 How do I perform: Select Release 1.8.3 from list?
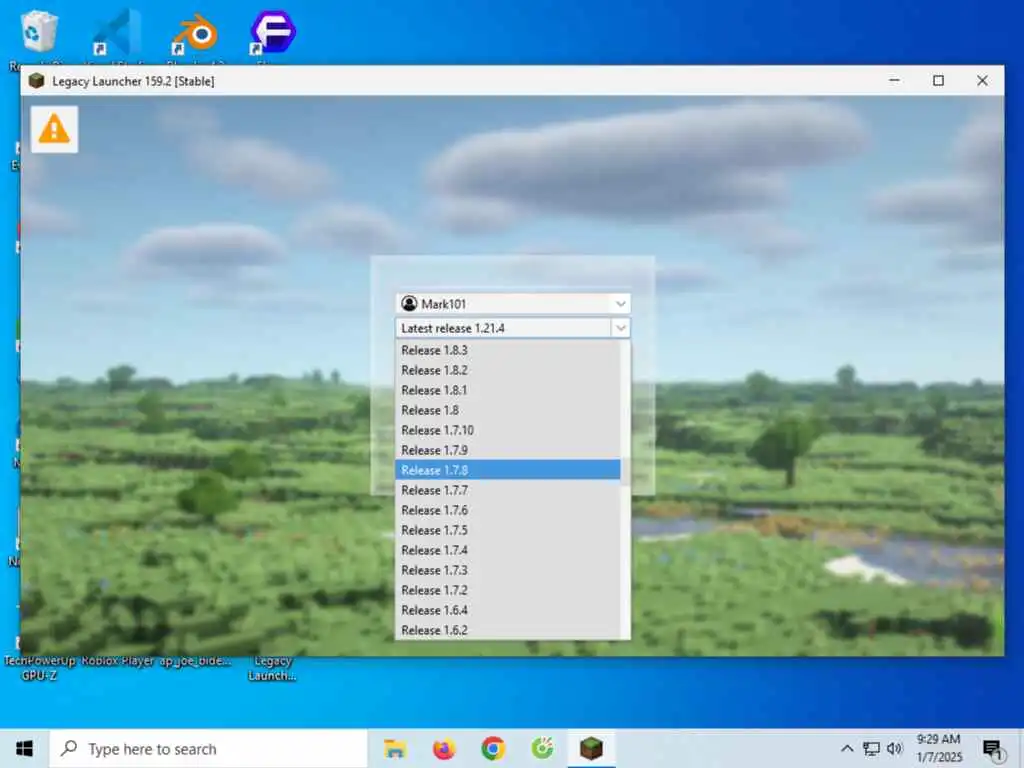point(507,350)
